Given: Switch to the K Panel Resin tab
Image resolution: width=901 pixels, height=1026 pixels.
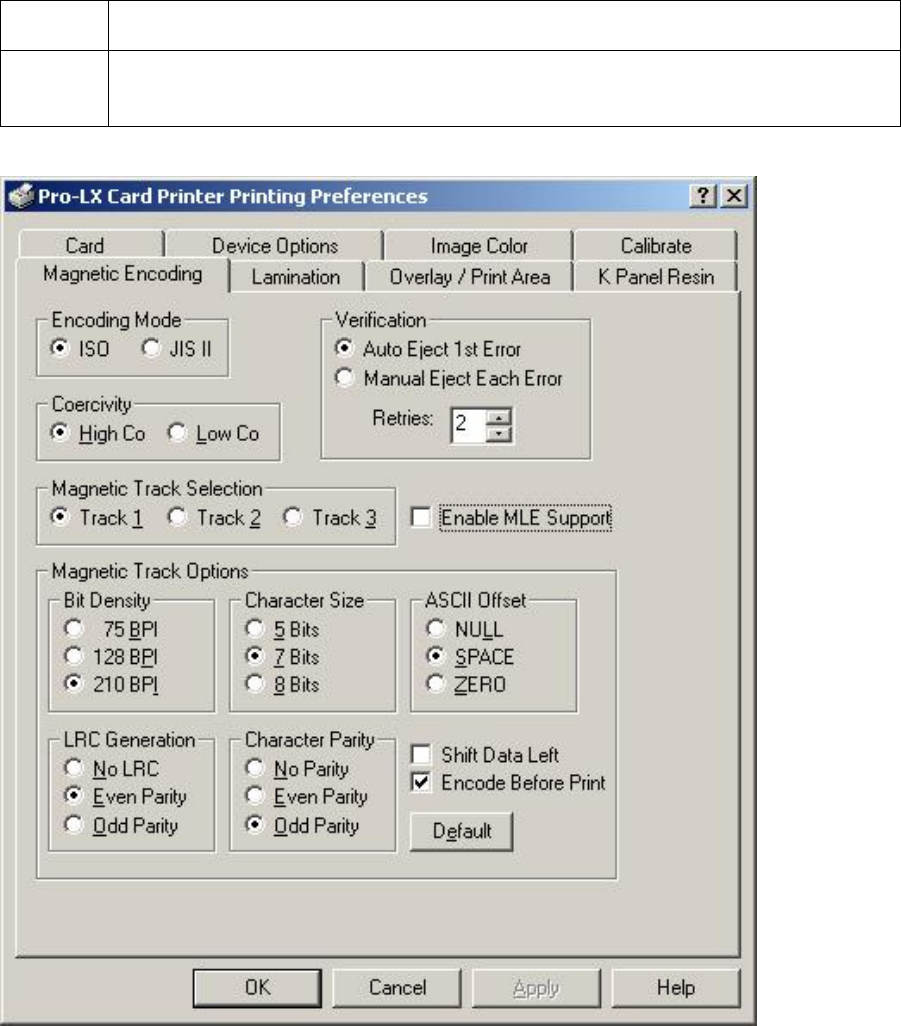Looking at the screenshot, I should pyautogui.click(x=656, y=277).
